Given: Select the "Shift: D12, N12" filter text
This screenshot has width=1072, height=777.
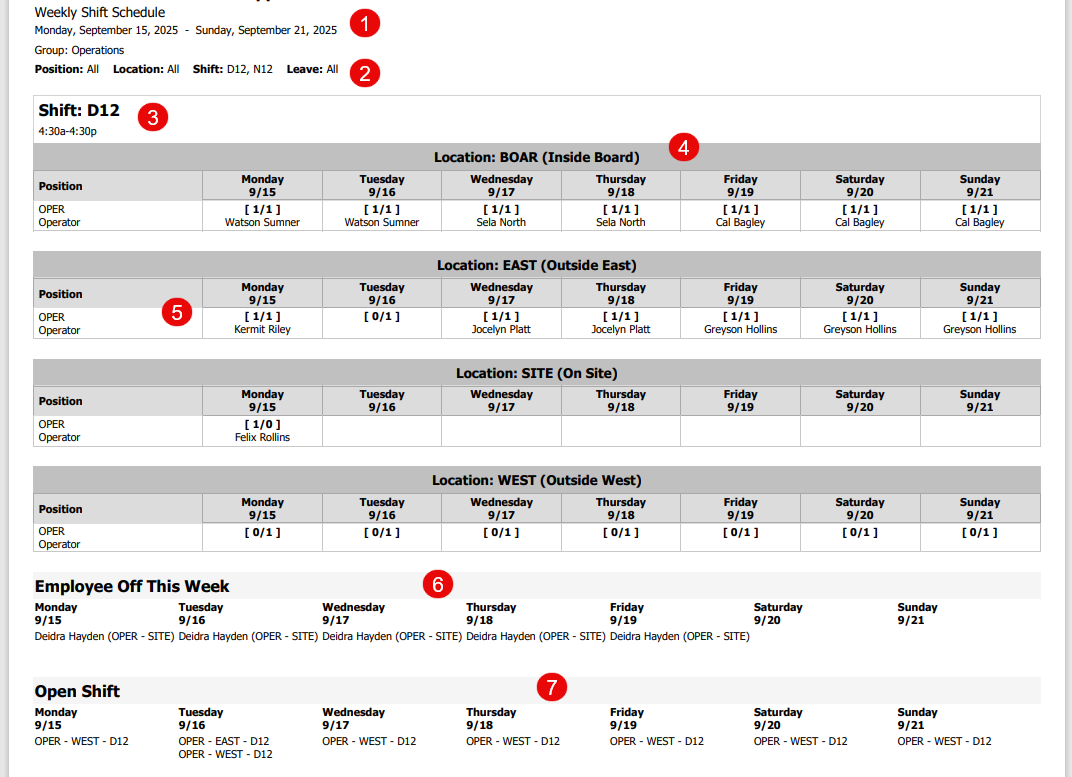Looking at the screenshot, I should tap(232, 69).
